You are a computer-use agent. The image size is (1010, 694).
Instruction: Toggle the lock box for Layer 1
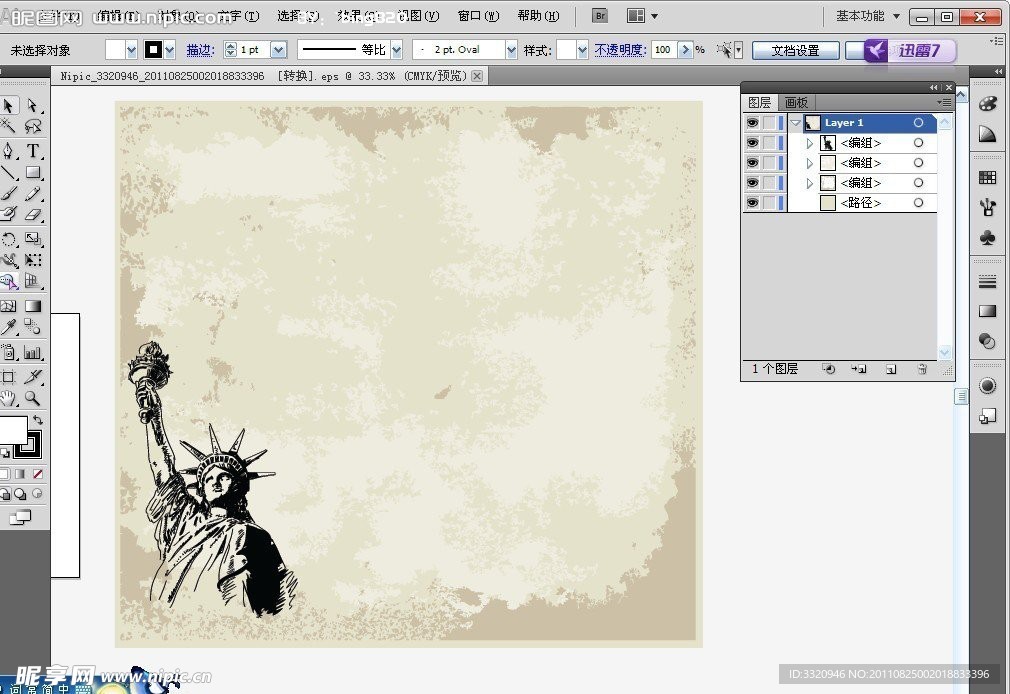coord(769,122)
